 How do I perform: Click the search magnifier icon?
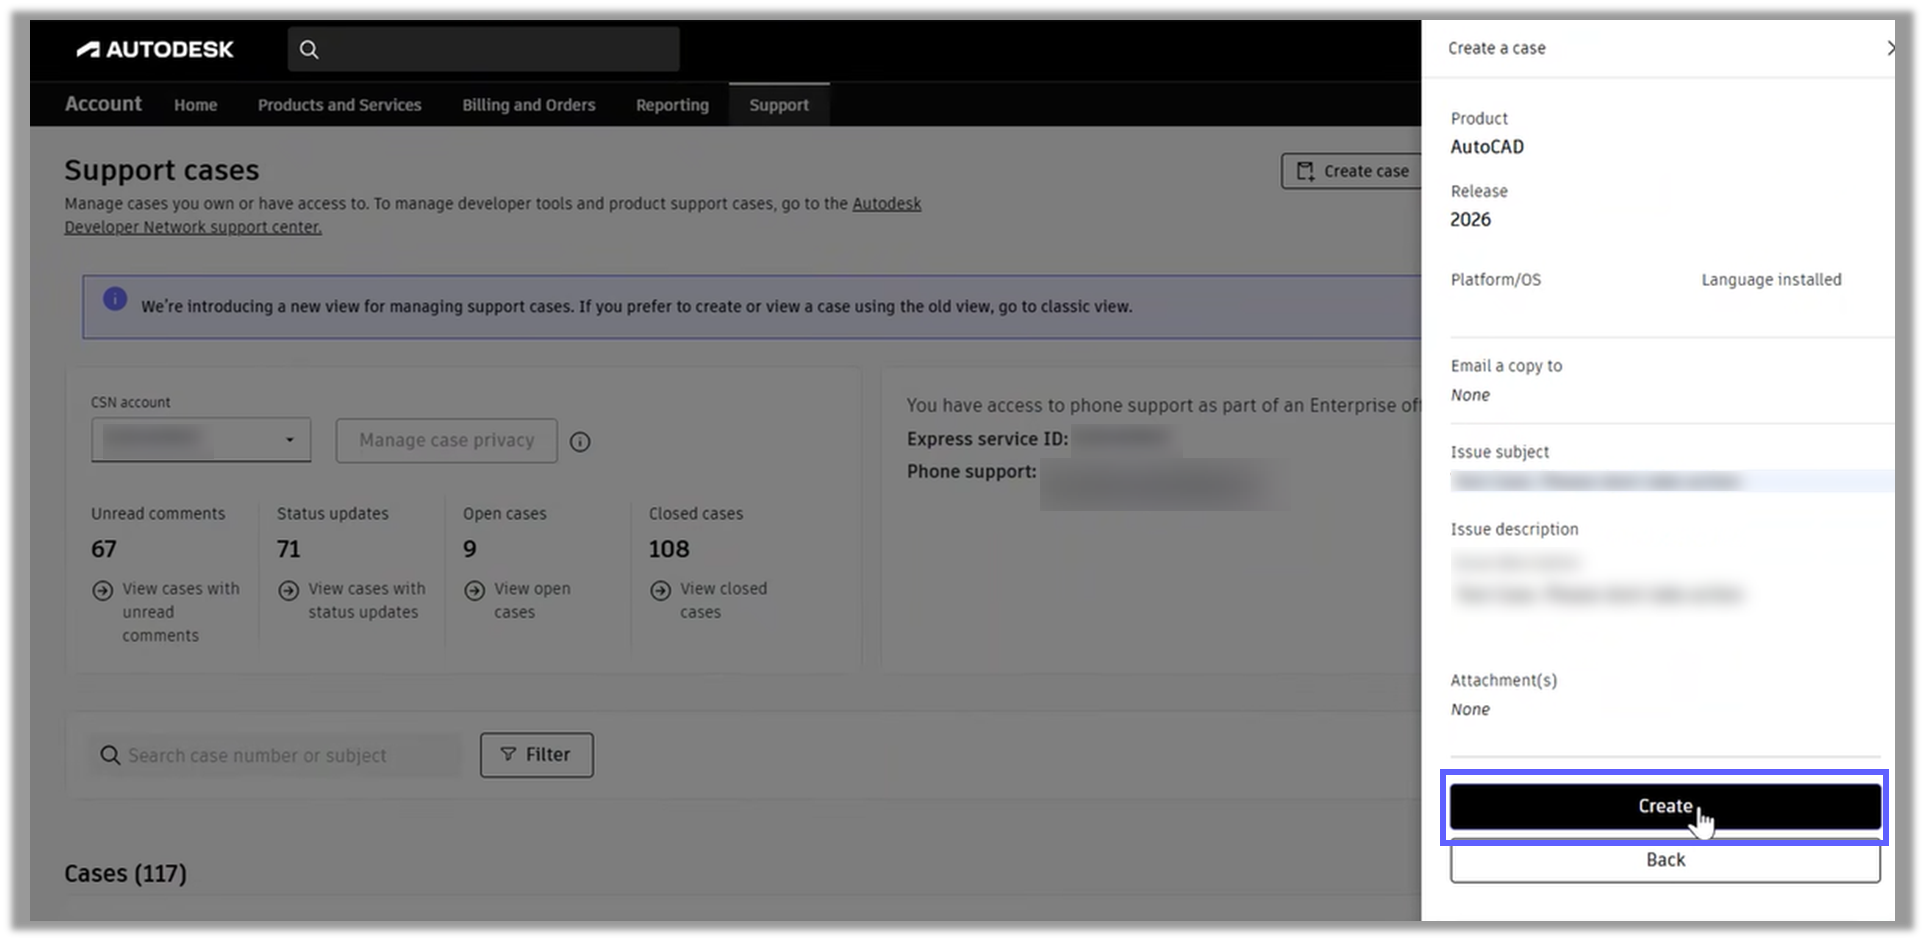point(309,48)
